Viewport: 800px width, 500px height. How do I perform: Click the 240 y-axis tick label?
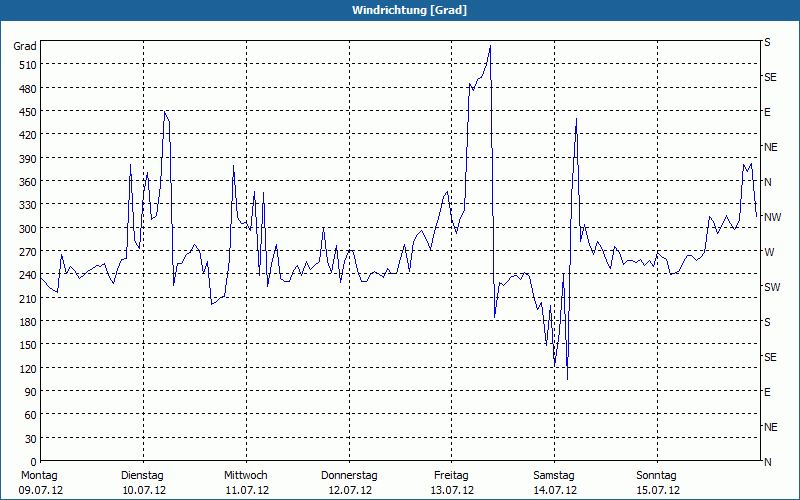coord(28,276)
